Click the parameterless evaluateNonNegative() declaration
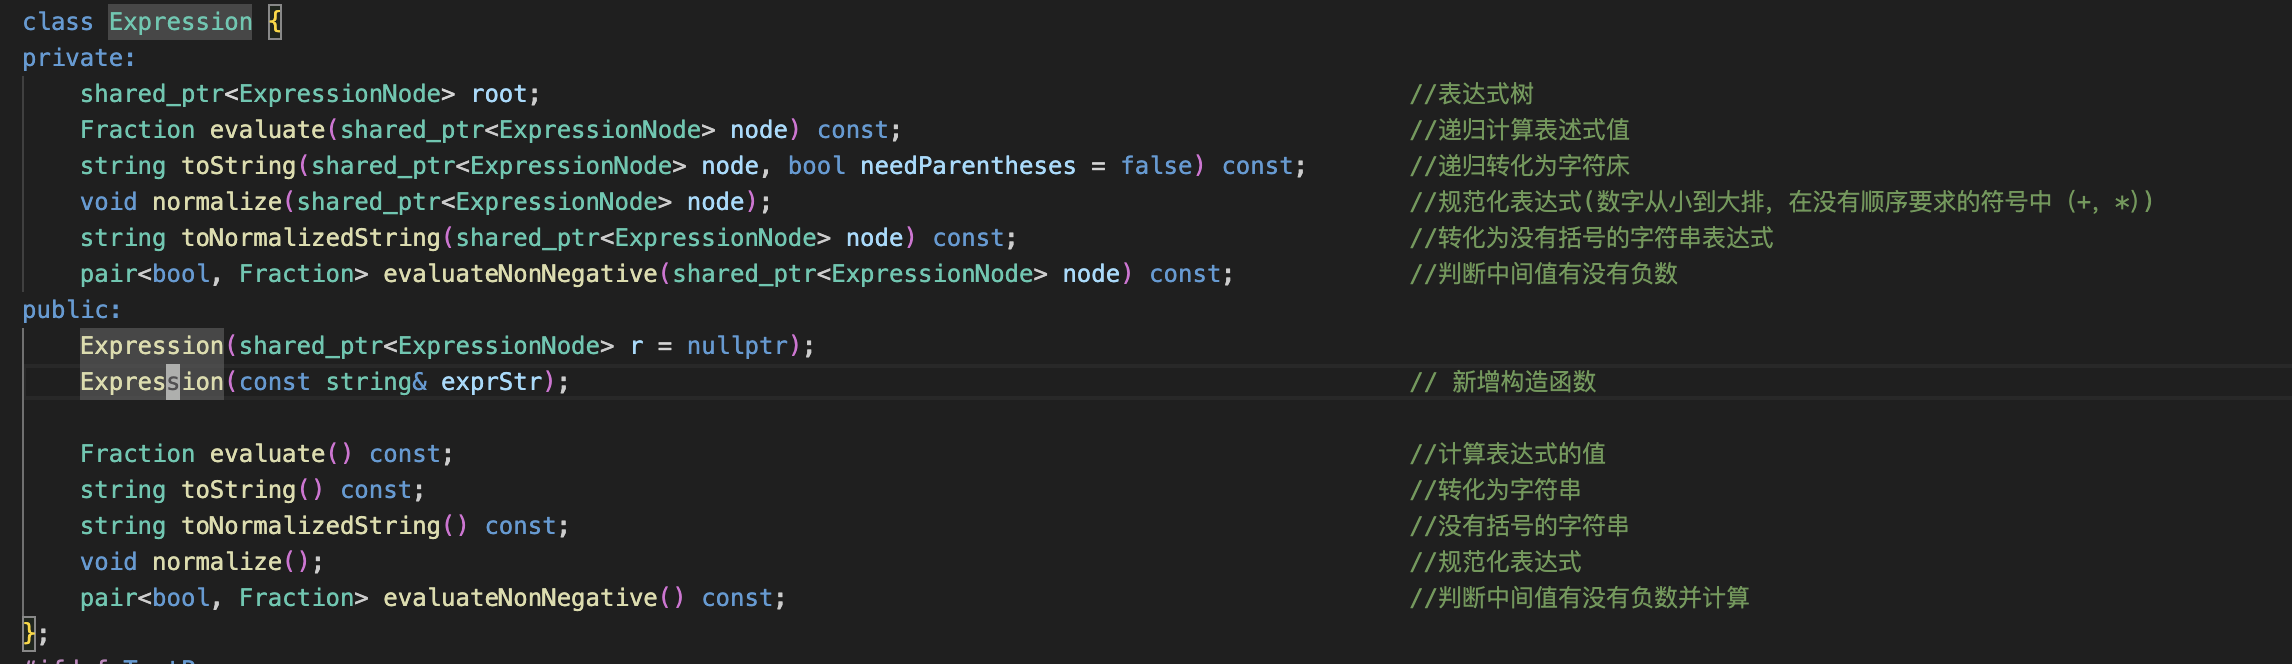This screenshot has height=664, width=2292. pyautogui.click(x=520, y=598)
